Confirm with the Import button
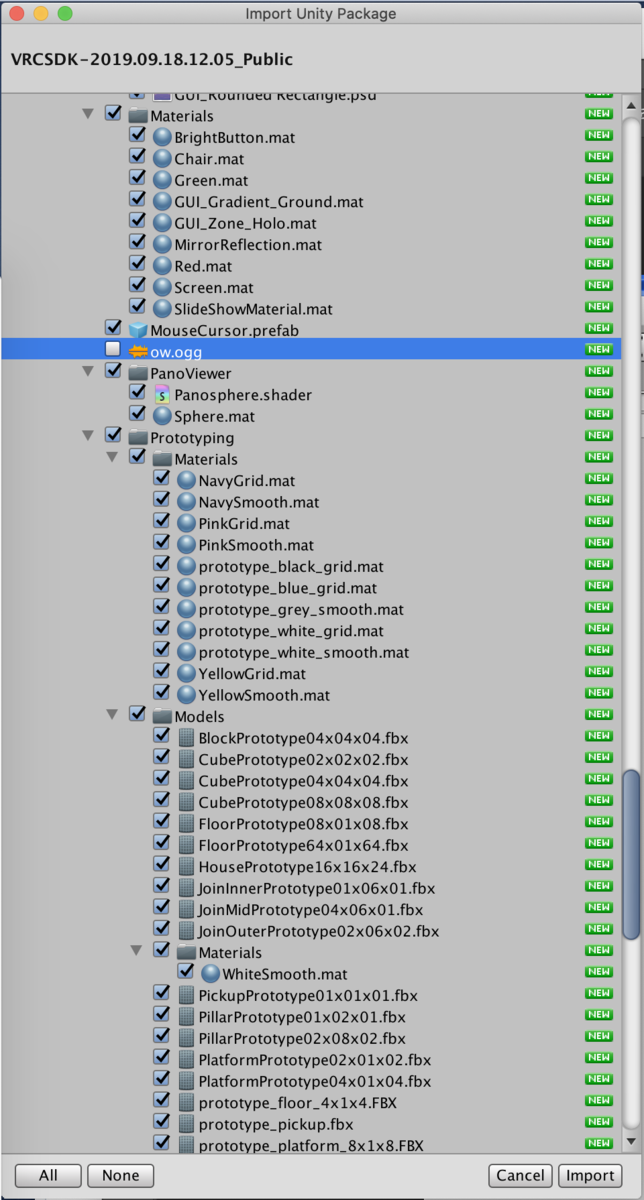This screenshot has height=1200, width=644. click(589, 1175)
